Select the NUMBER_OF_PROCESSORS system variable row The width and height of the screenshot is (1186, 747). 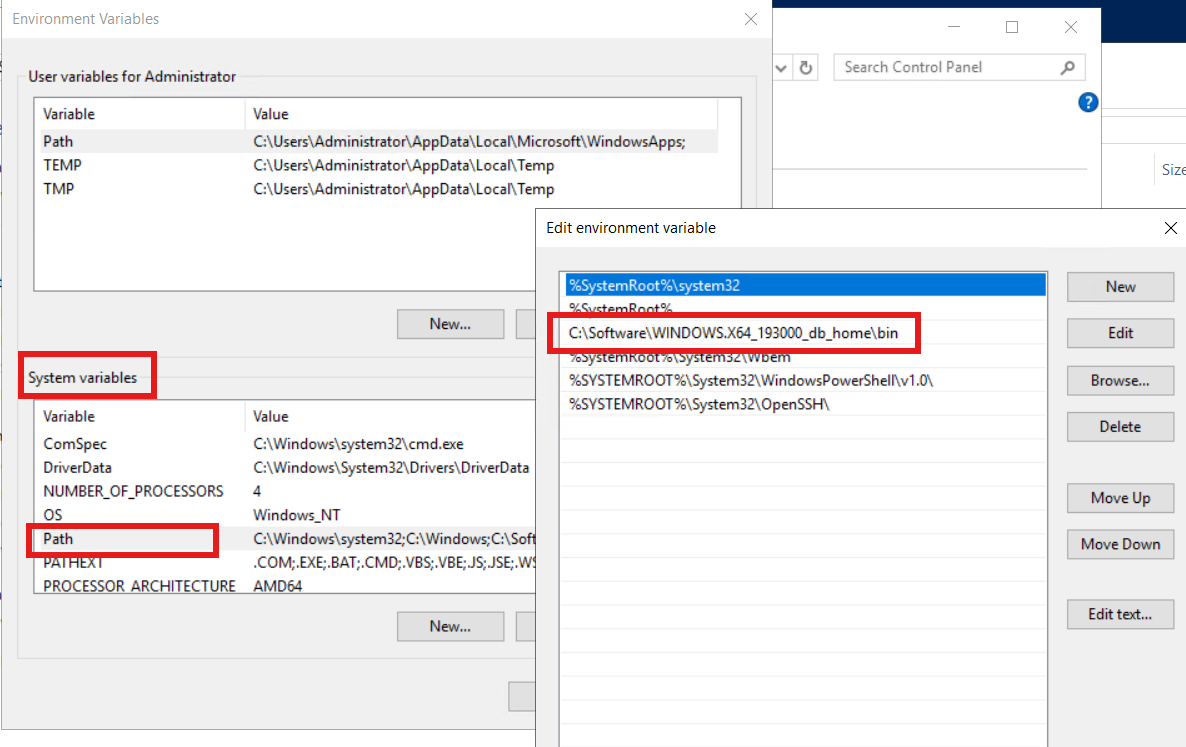tap(287, 491)
